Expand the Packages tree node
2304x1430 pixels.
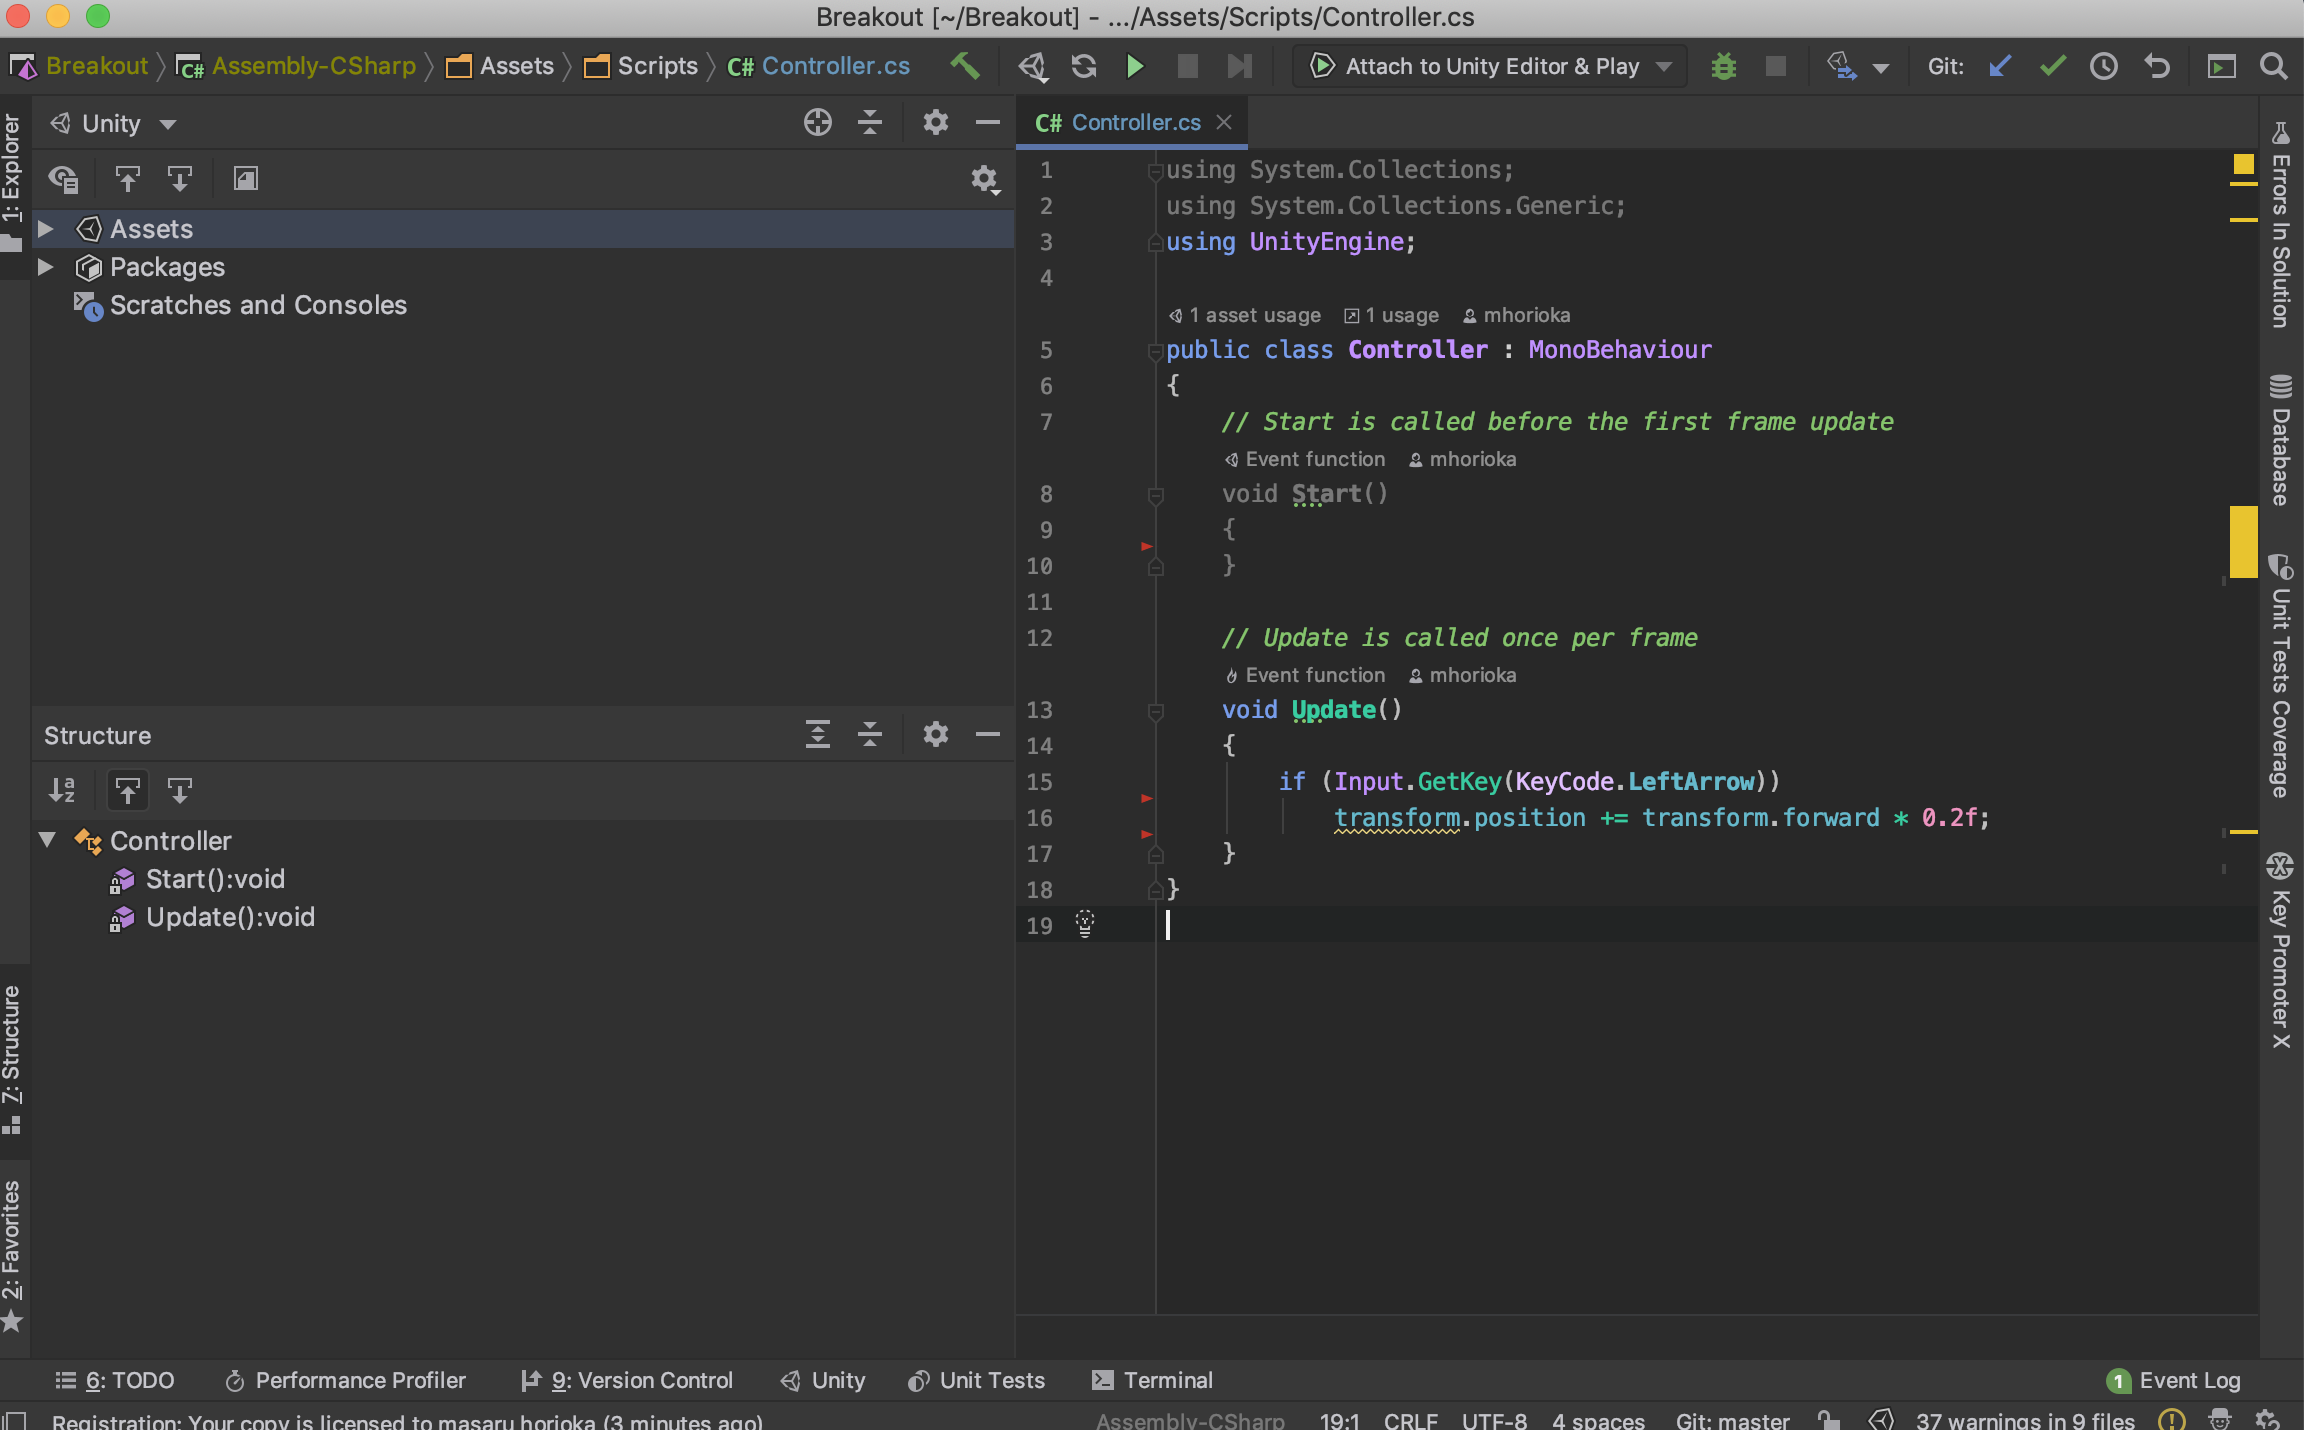point(45,267)
